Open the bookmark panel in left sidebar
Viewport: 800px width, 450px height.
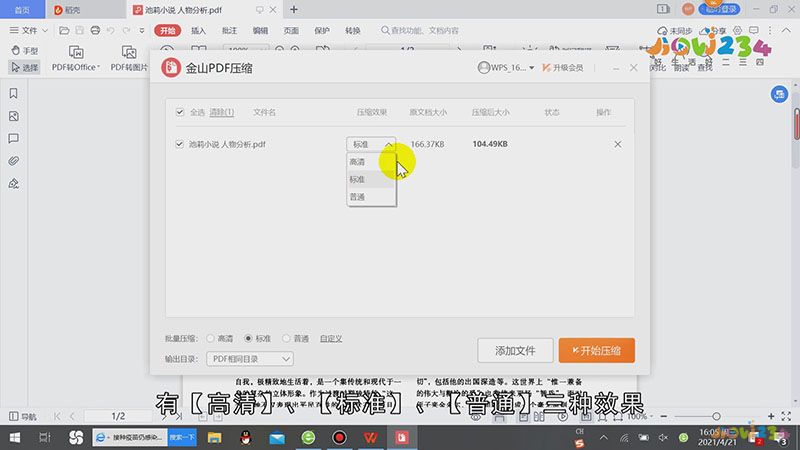point(14,93)
